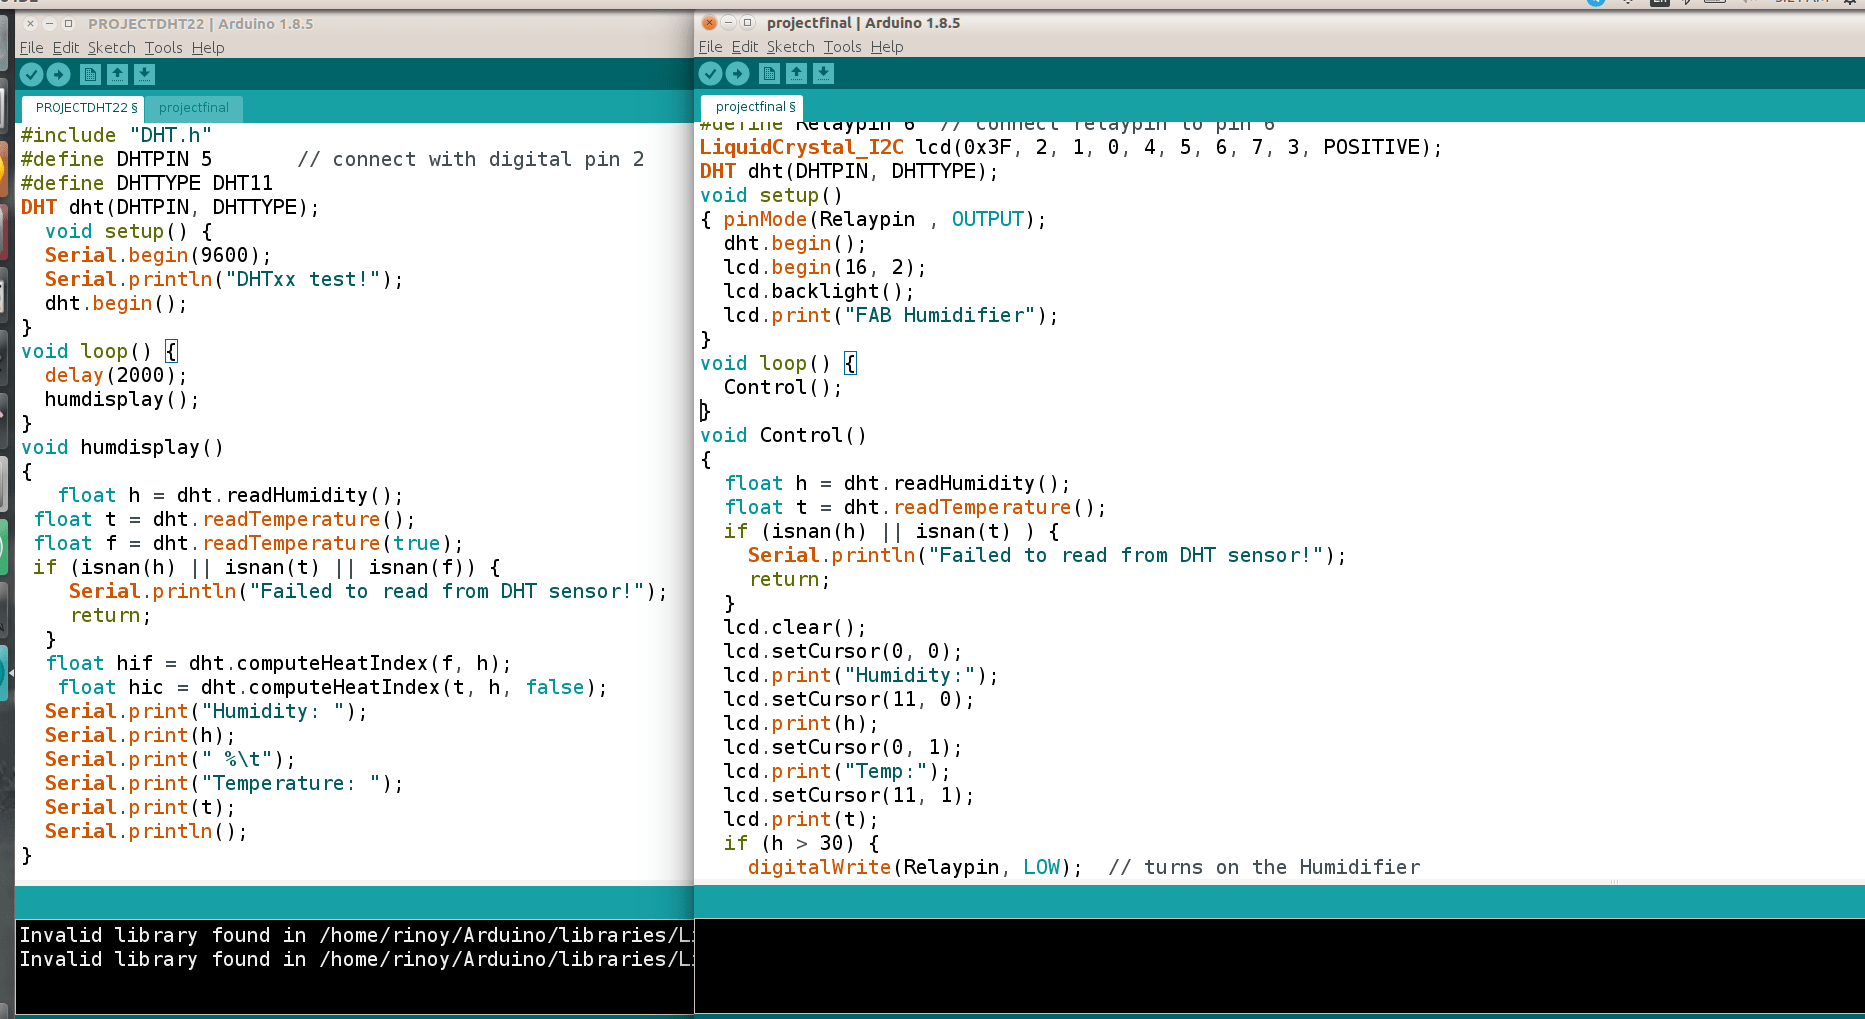Click black console area of projectfinal window
The width and height of the screenshot is (1865, 1019).
click(x=1280, y=966)
